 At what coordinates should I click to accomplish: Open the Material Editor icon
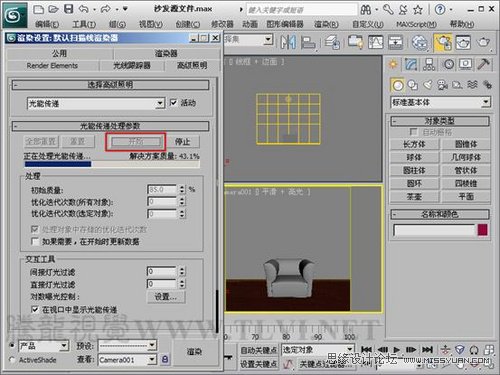(420, 42)
